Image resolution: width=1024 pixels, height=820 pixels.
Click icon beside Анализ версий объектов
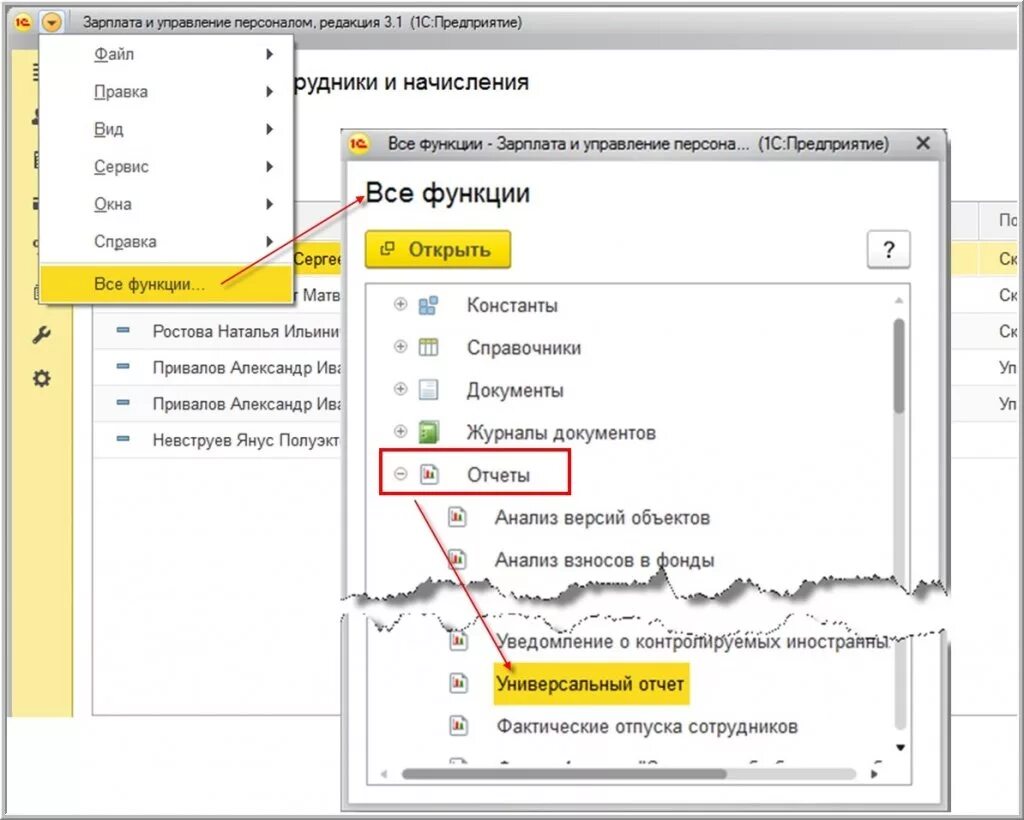click(457, 517)
